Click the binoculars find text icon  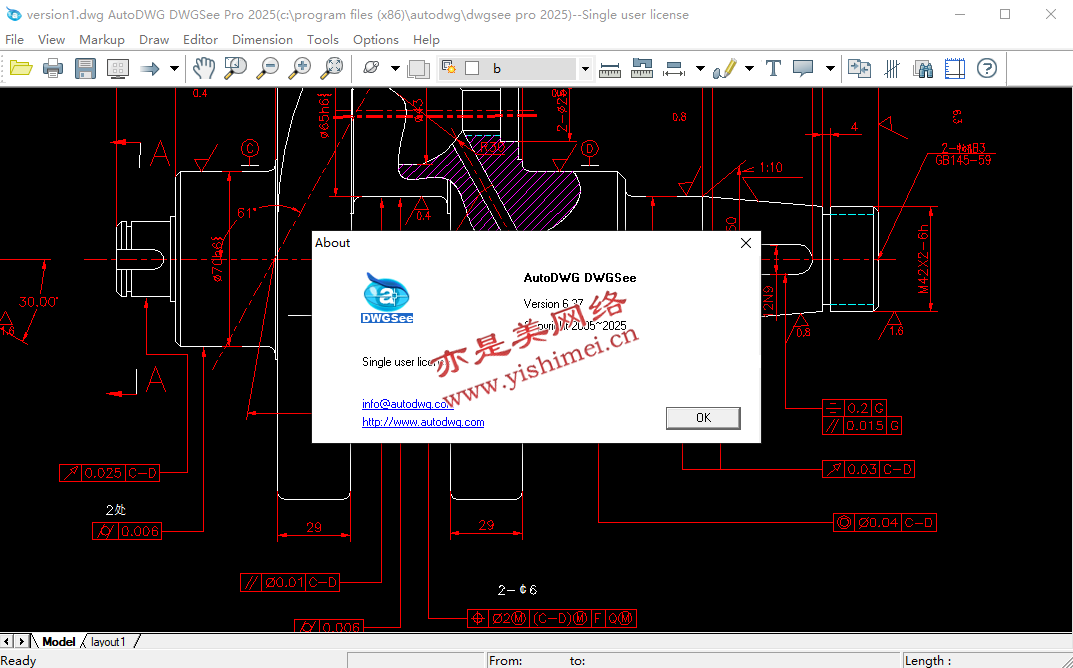[x=923, y=68]
